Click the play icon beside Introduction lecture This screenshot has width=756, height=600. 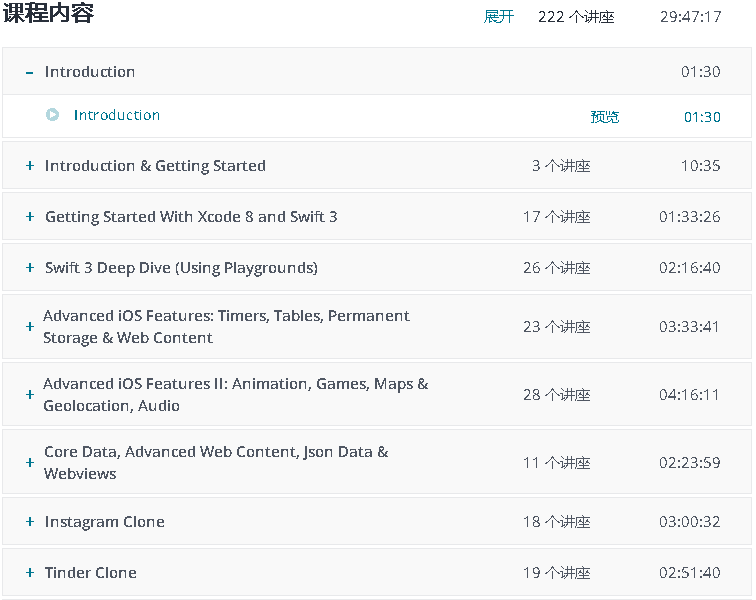point(53,115)
